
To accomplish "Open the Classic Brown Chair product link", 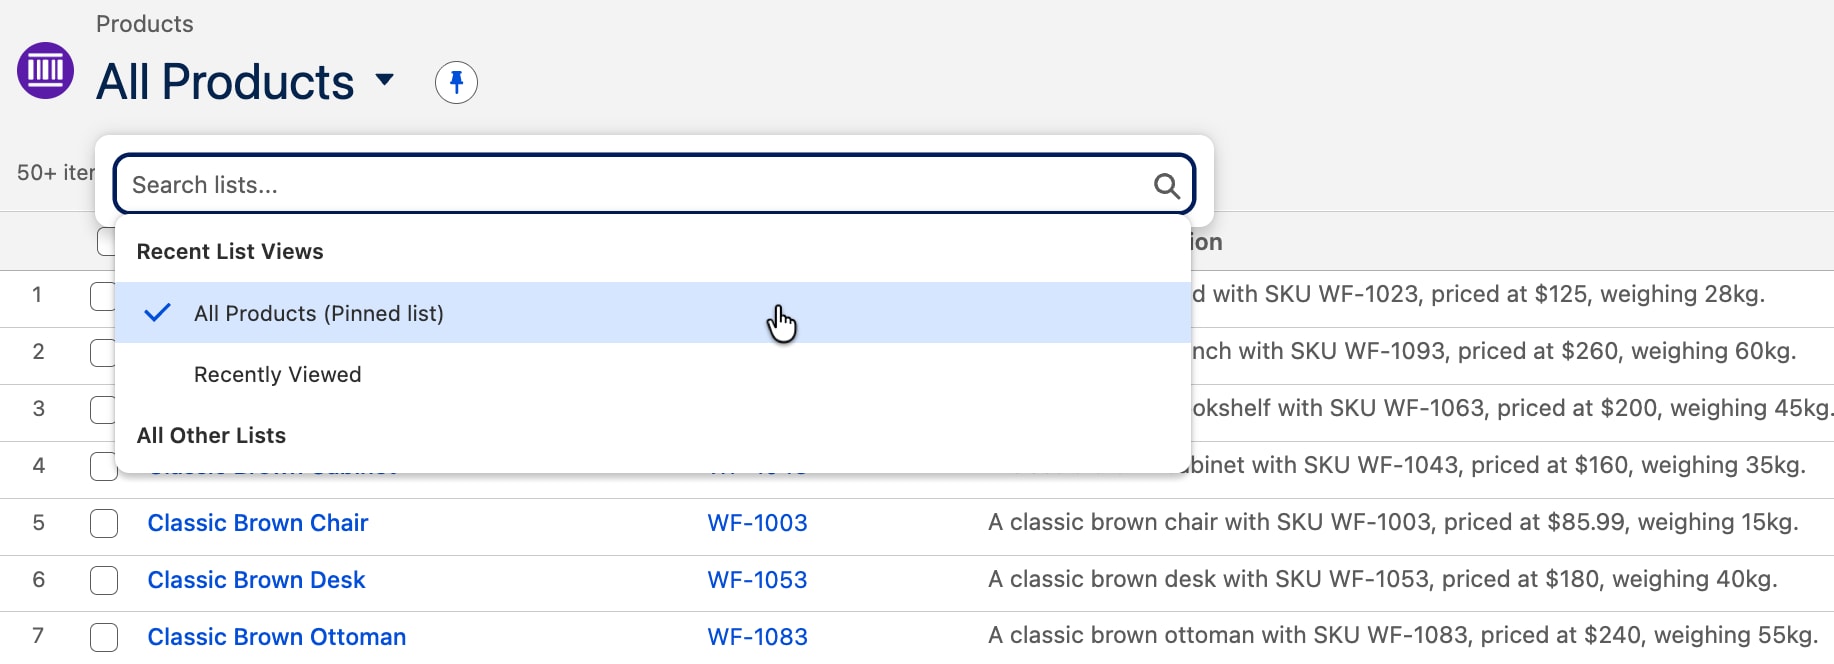I will click(x=258, y=523).
